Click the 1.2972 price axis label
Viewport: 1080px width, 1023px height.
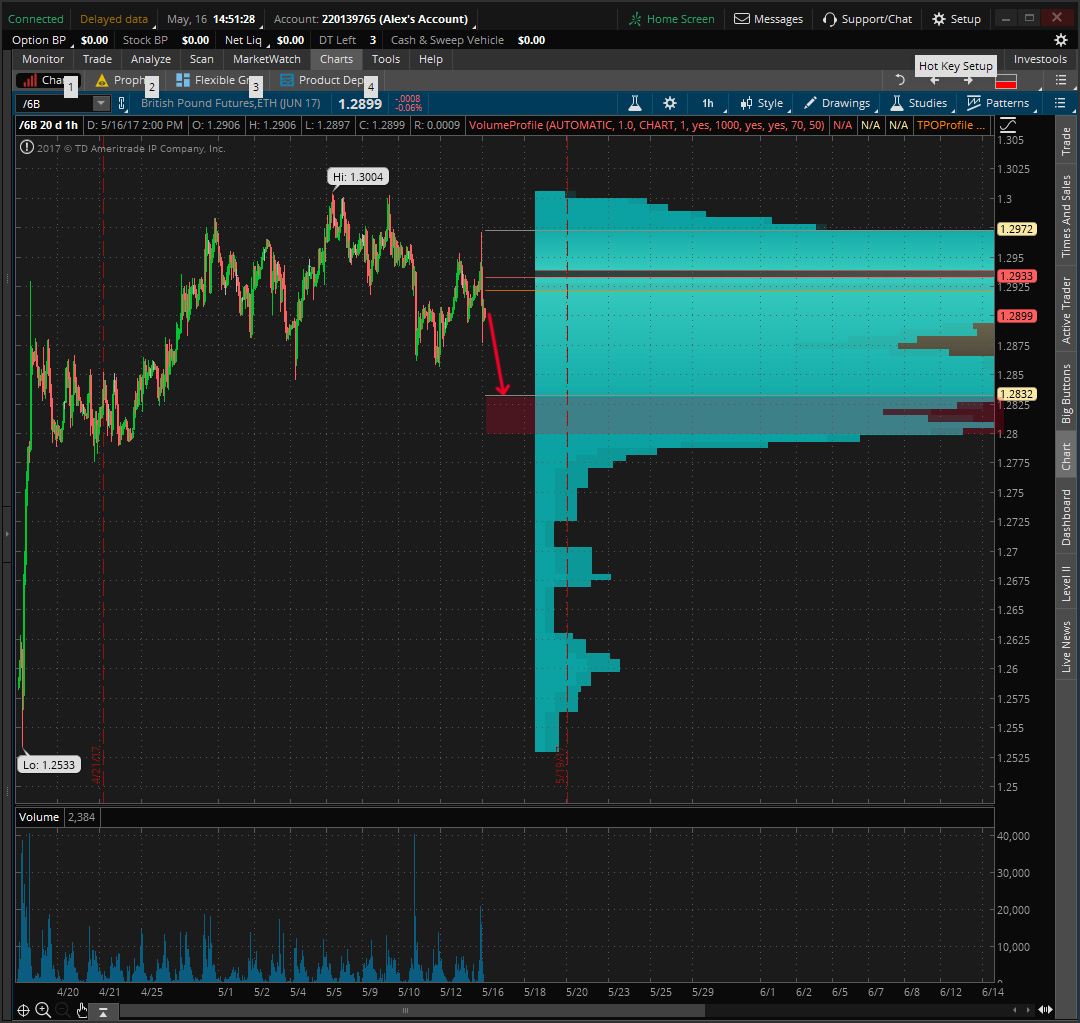pyautogui.click(x=1016, y=229)
